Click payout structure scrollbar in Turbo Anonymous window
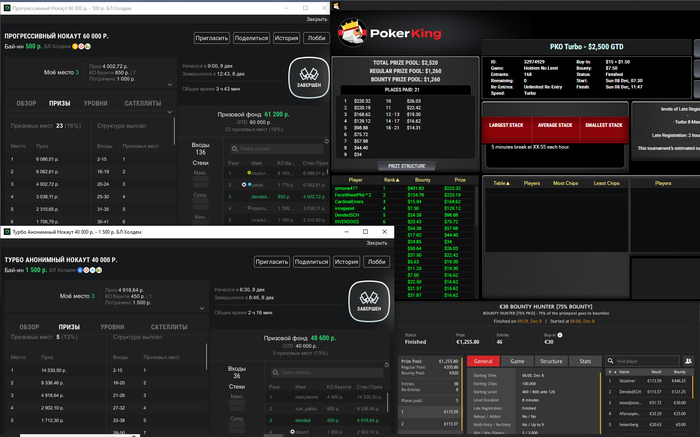700x437 pixels. pyautogui.click(x=206, y=356)
